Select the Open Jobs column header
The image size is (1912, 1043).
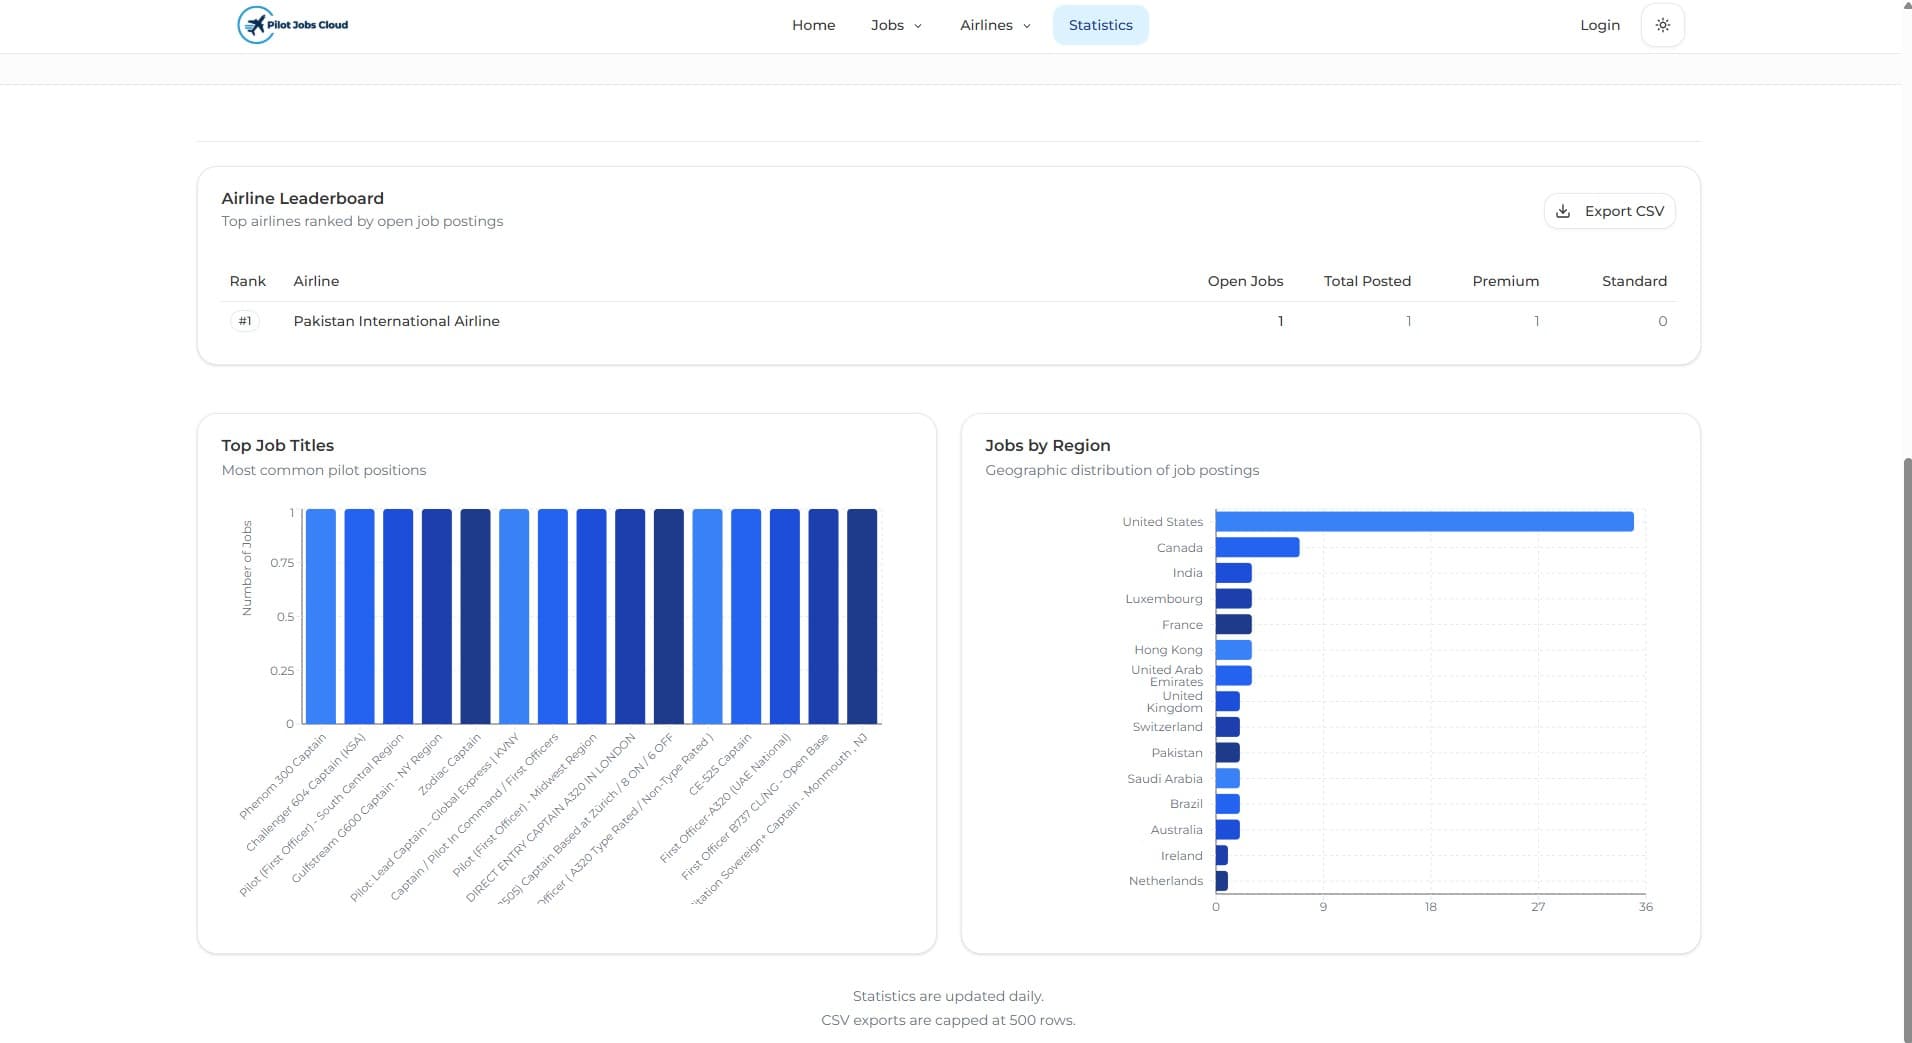1244,281
